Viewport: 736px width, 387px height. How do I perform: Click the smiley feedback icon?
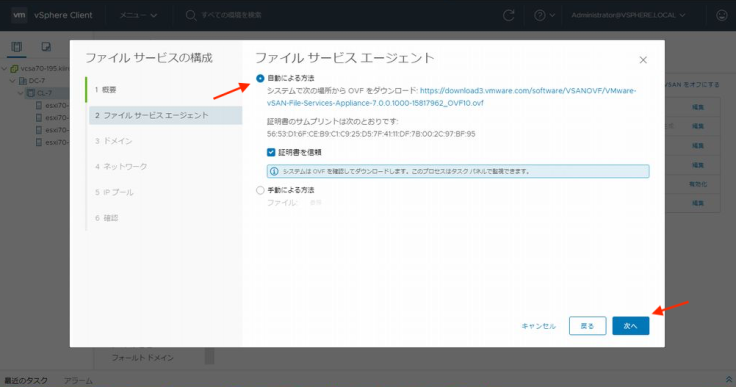[x=721, y=15]
